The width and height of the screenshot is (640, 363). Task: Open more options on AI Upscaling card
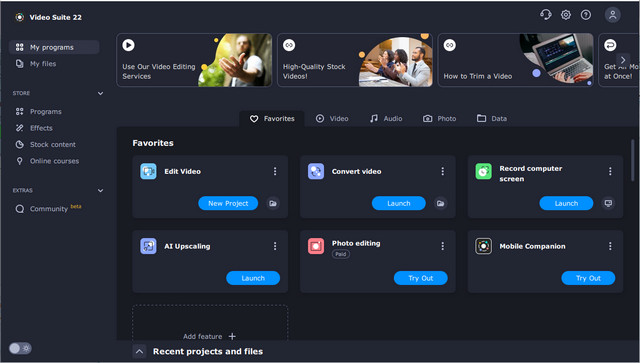275,246
